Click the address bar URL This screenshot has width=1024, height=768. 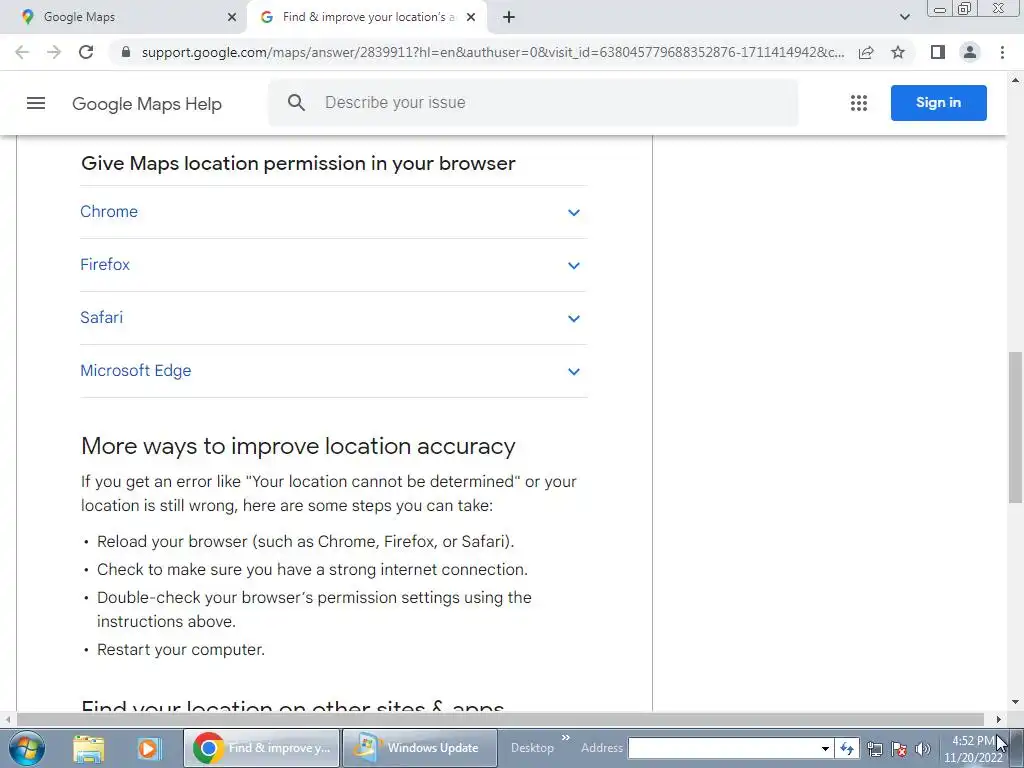pyautogui.click(x=492, y=52)
